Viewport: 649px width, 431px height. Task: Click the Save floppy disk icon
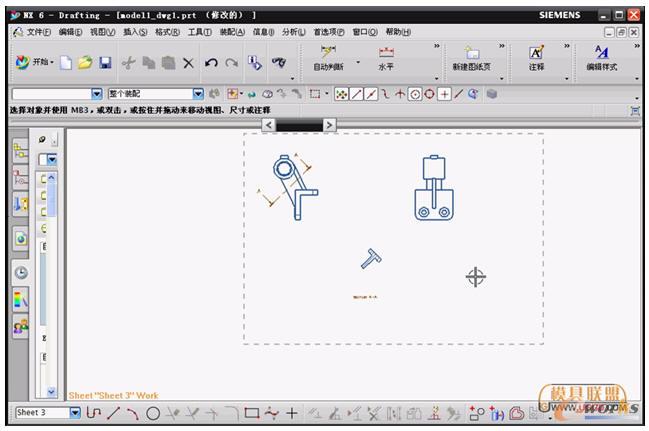[105, 63]
